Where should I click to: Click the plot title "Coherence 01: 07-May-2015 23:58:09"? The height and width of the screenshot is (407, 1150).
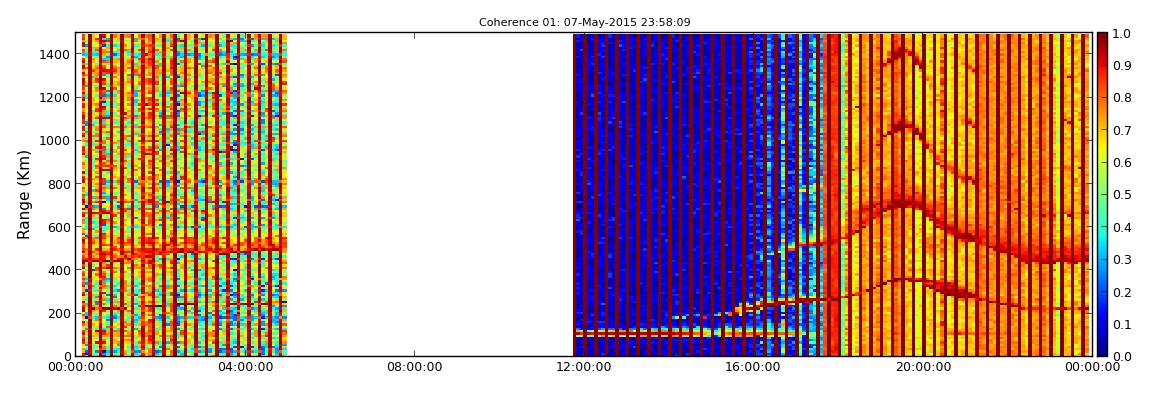point(585,23)
